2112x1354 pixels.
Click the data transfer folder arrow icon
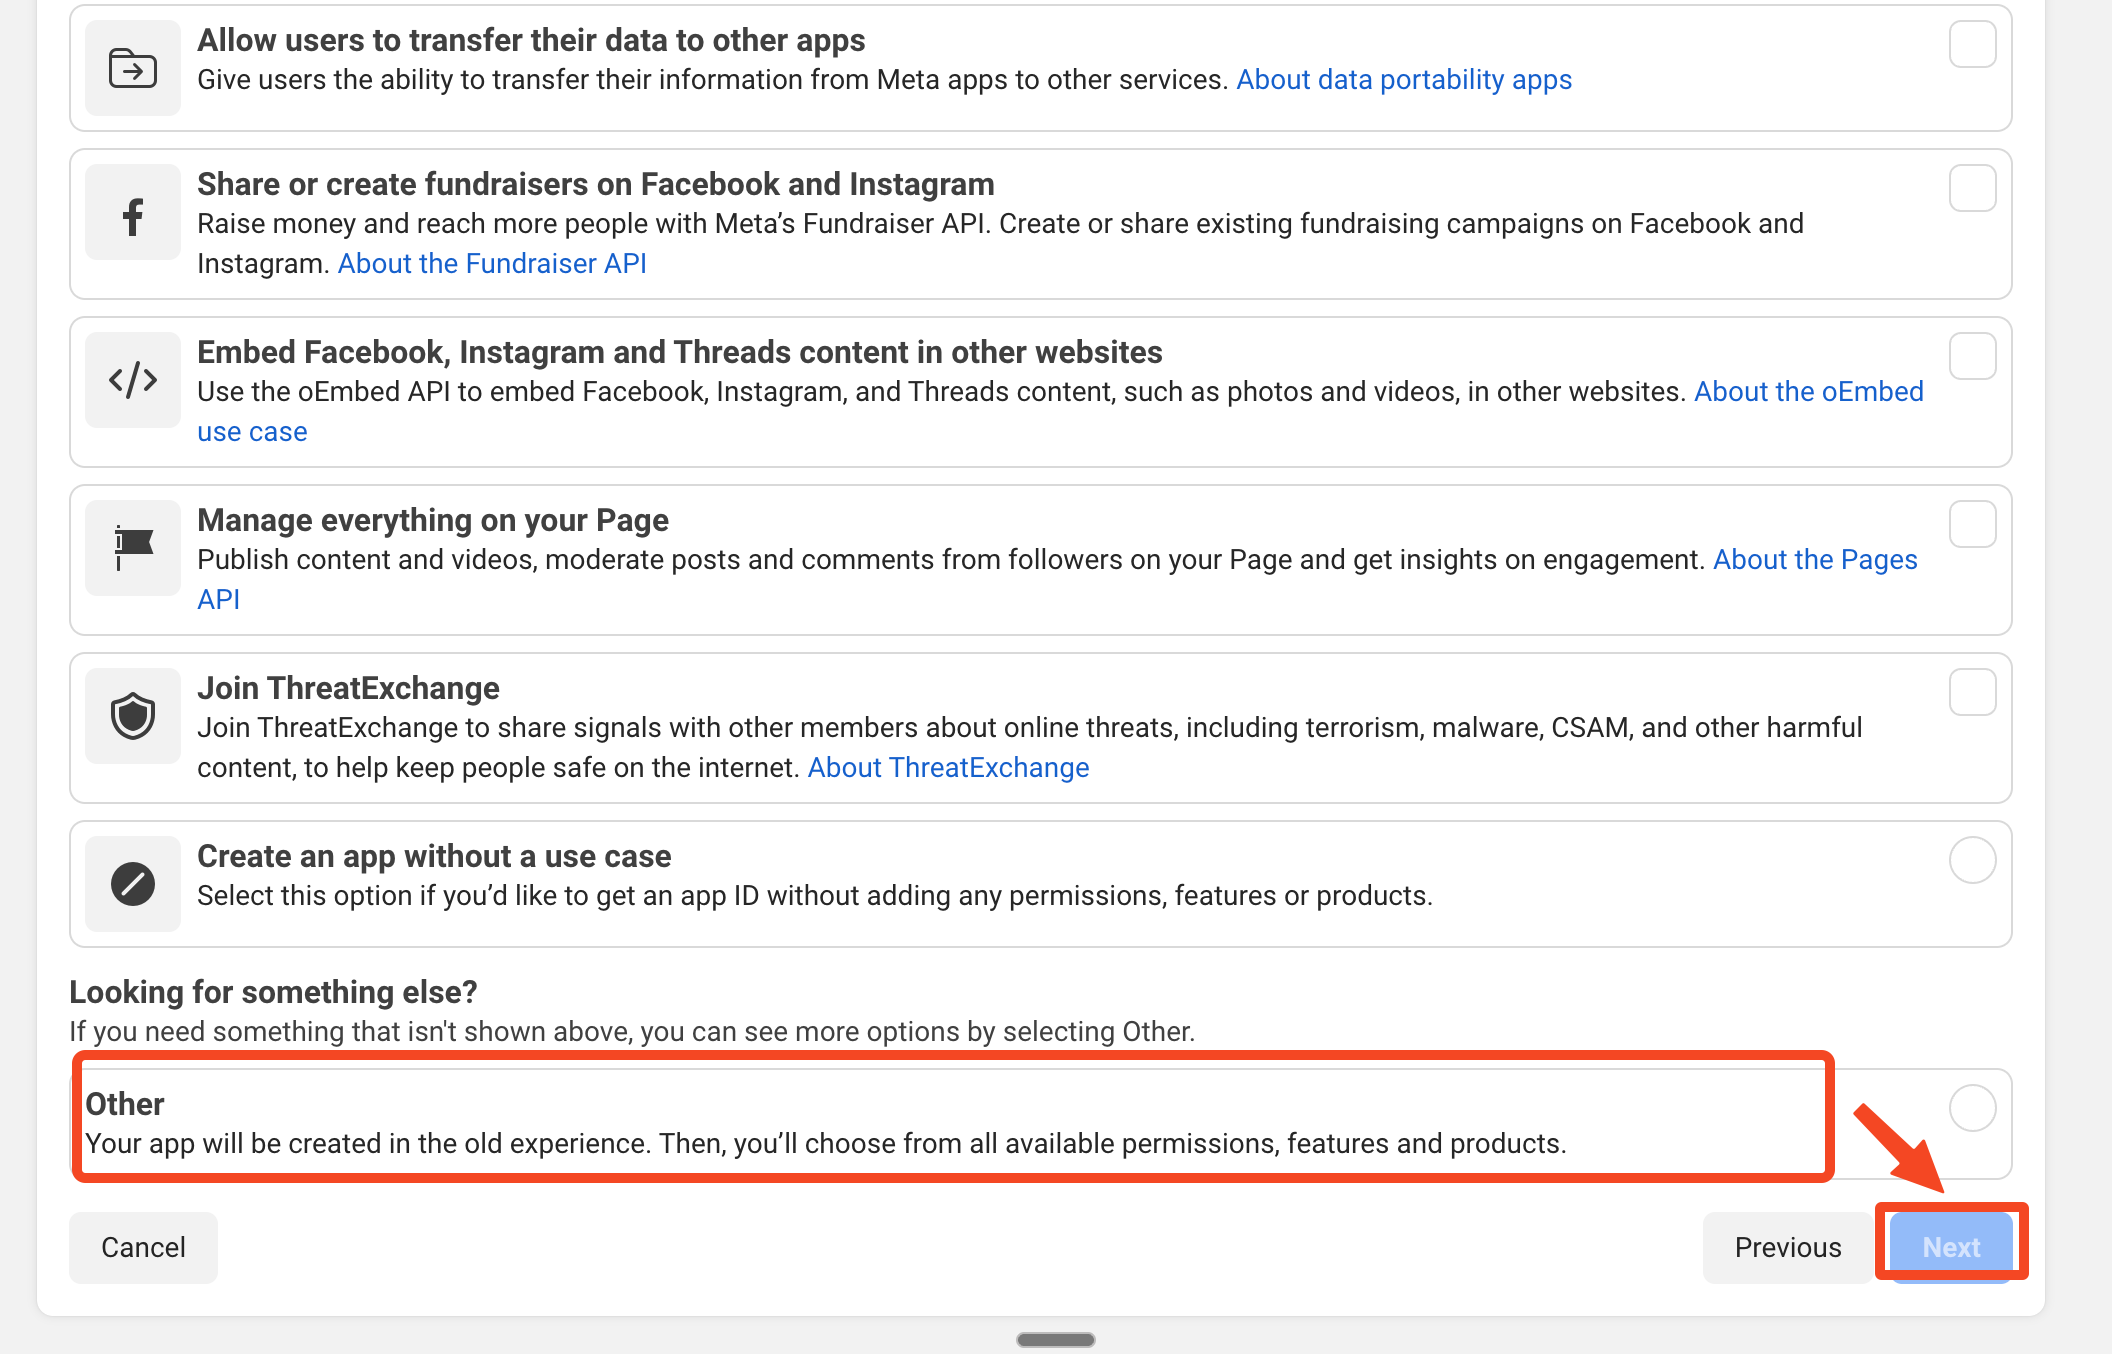(x=132, y=68)
